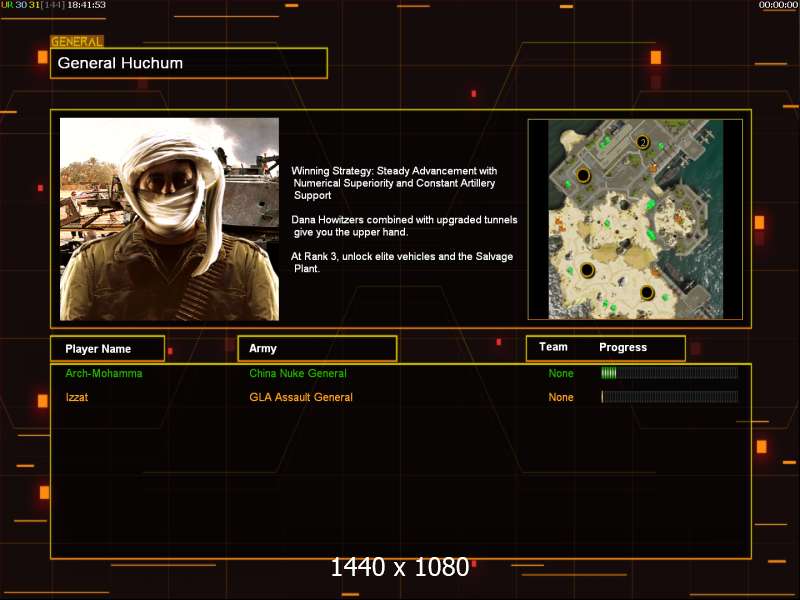This screenshot has width=800, height=600.
Task: Click Arch-Mohamma's loading progress bar
Action: pyautogui.click(x=669, y=373)
